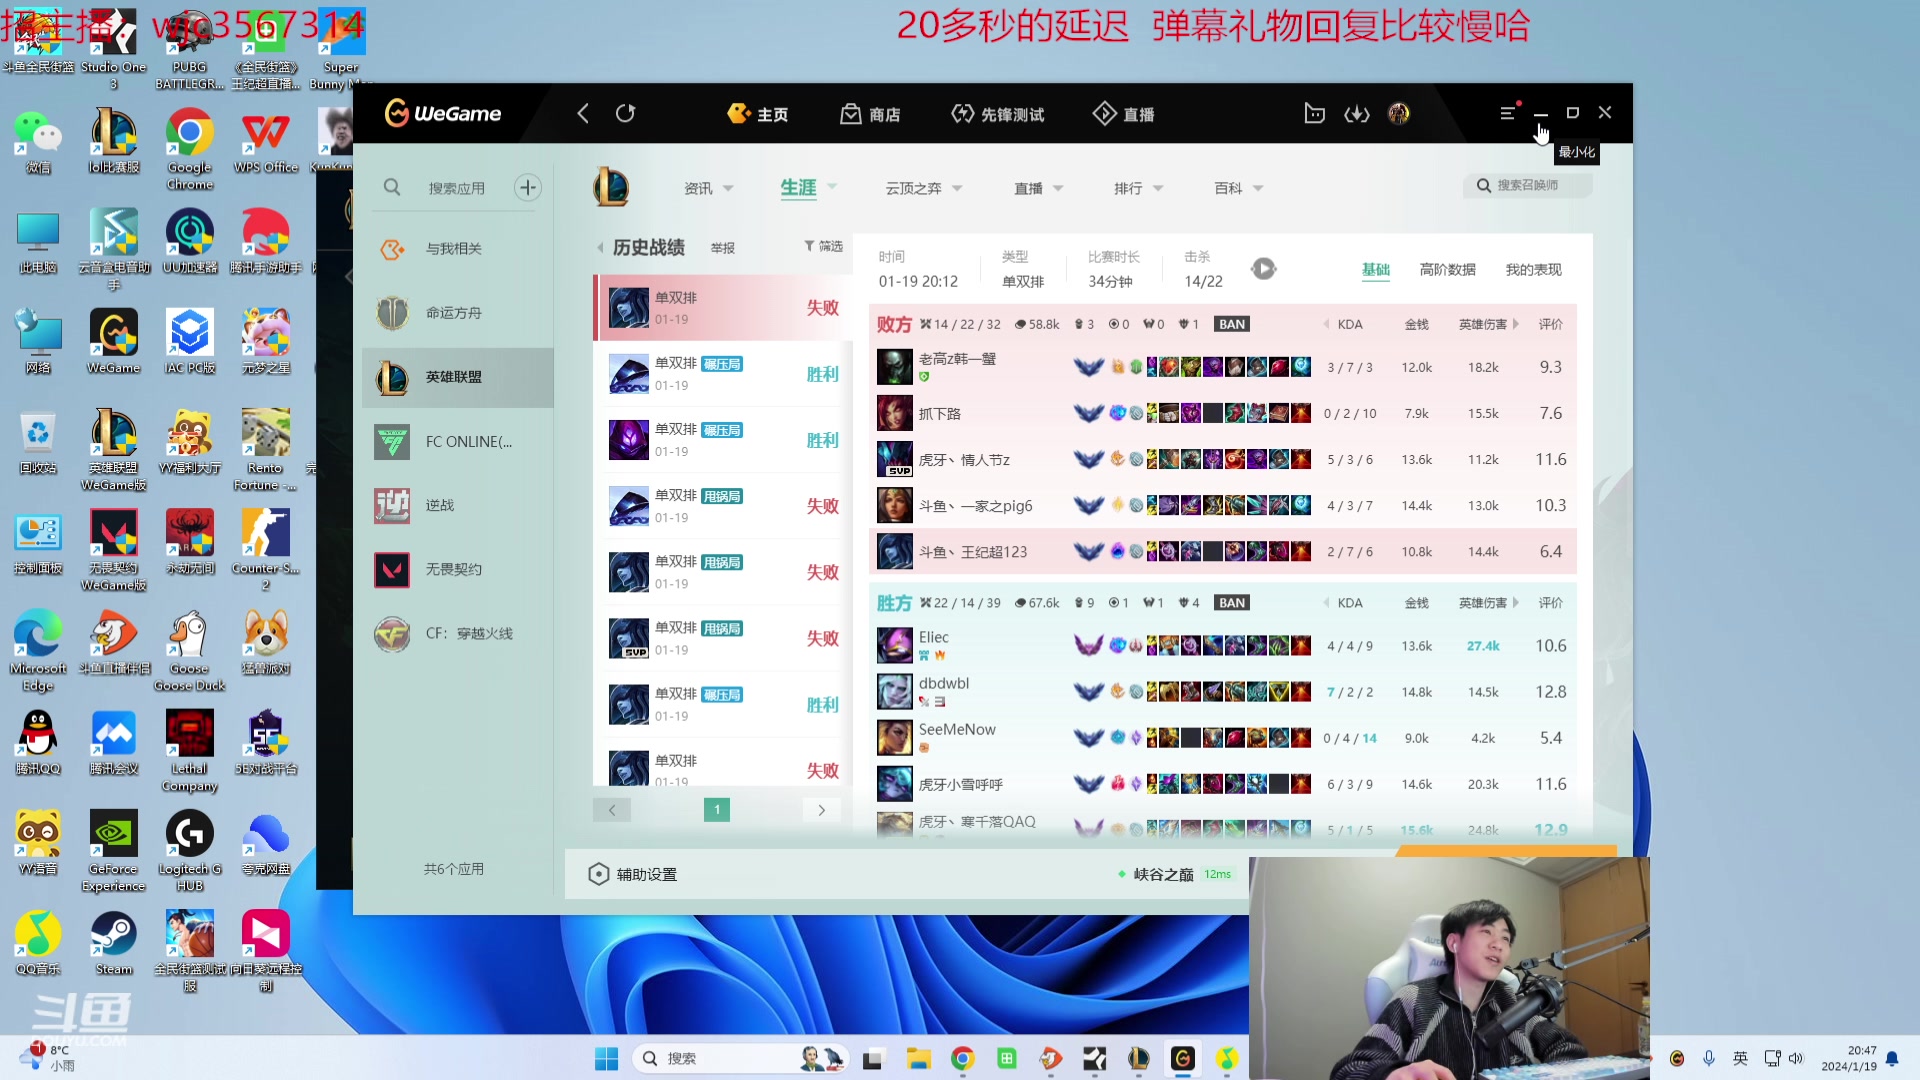1920x1080 pixels.
Task: Open 与我相关 section
Action: coord(458,249)
